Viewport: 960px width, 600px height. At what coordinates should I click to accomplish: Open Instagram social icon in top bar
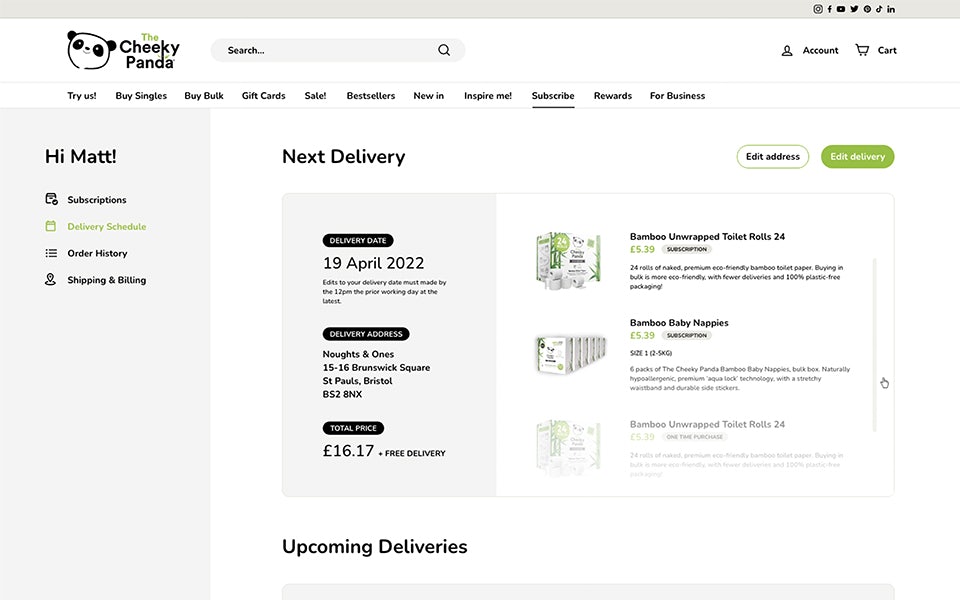pyautogui.click(x=817, y=9)
